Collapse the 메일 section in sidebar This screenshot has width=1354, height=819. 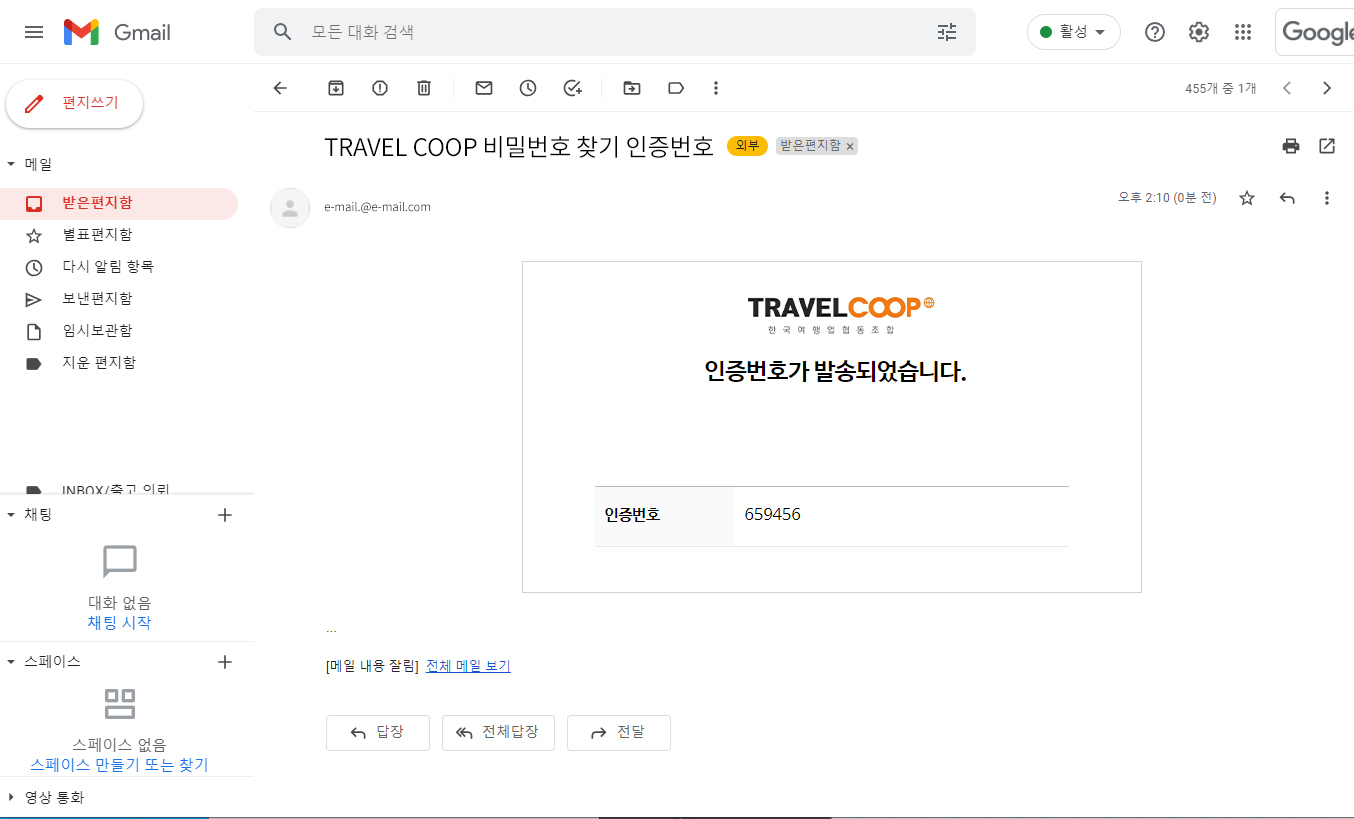pyautogui.click(x=11, y=164)
